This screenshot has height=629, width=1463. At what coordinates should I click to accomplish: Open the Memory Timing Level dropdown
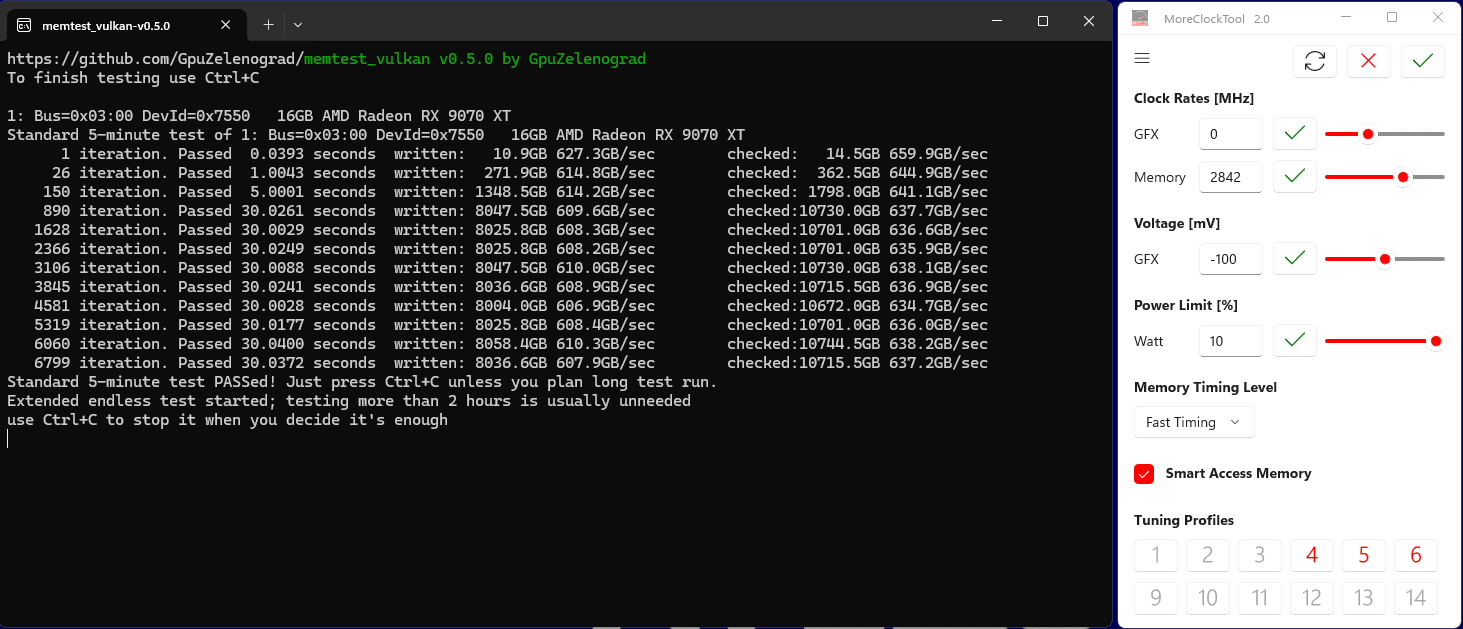pos(1194,422)
